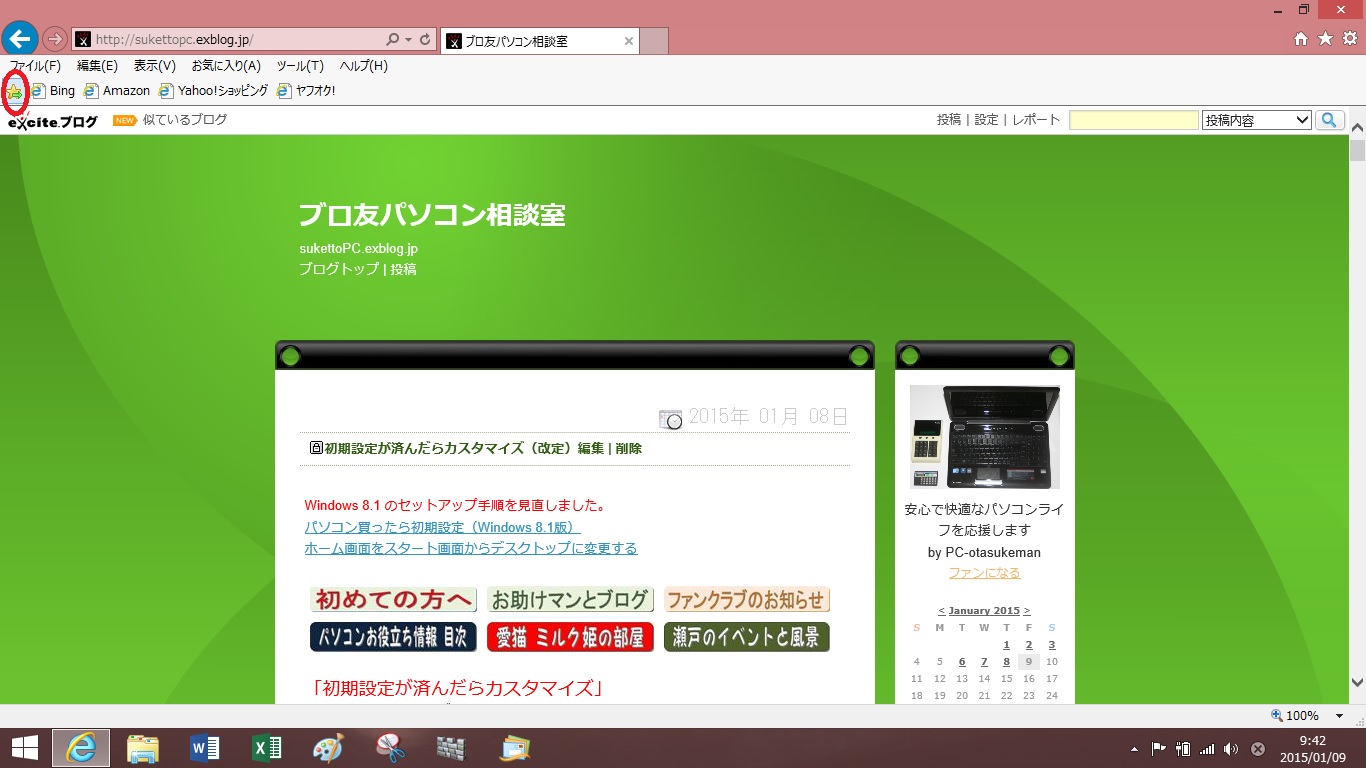Click the ファンになる link
1366x768 pixels.
tap(985, 573)
